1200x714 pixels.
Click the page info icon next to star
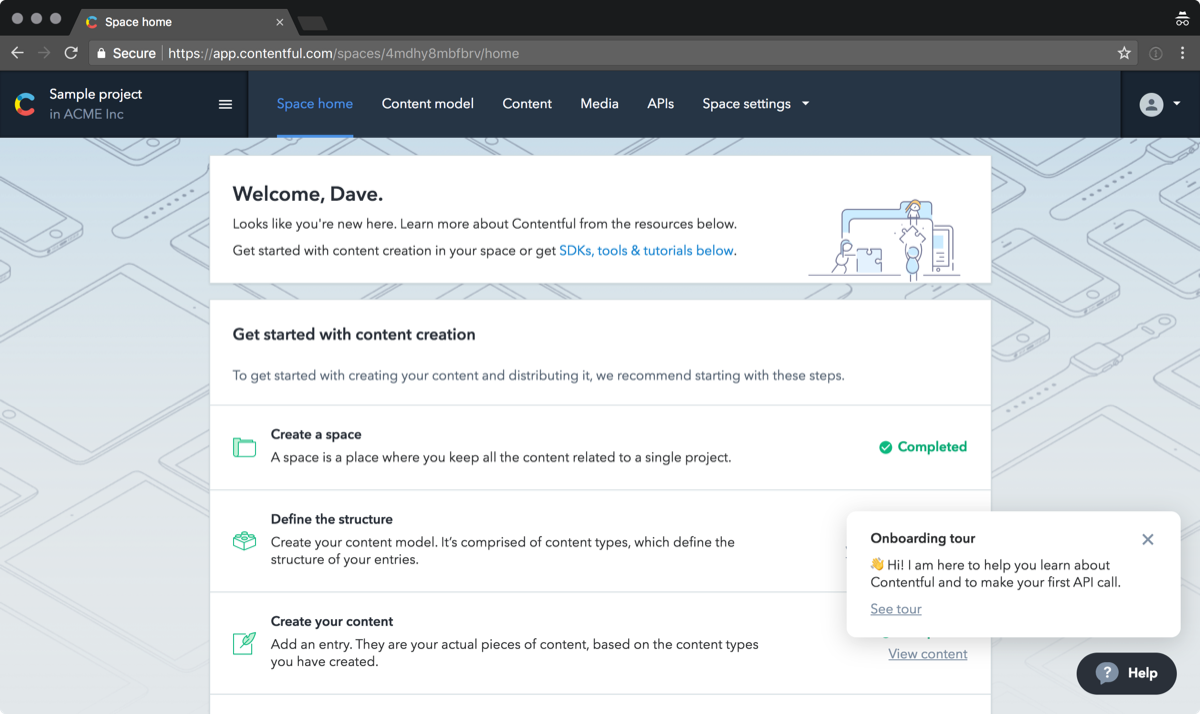[x=1155, y=53]
